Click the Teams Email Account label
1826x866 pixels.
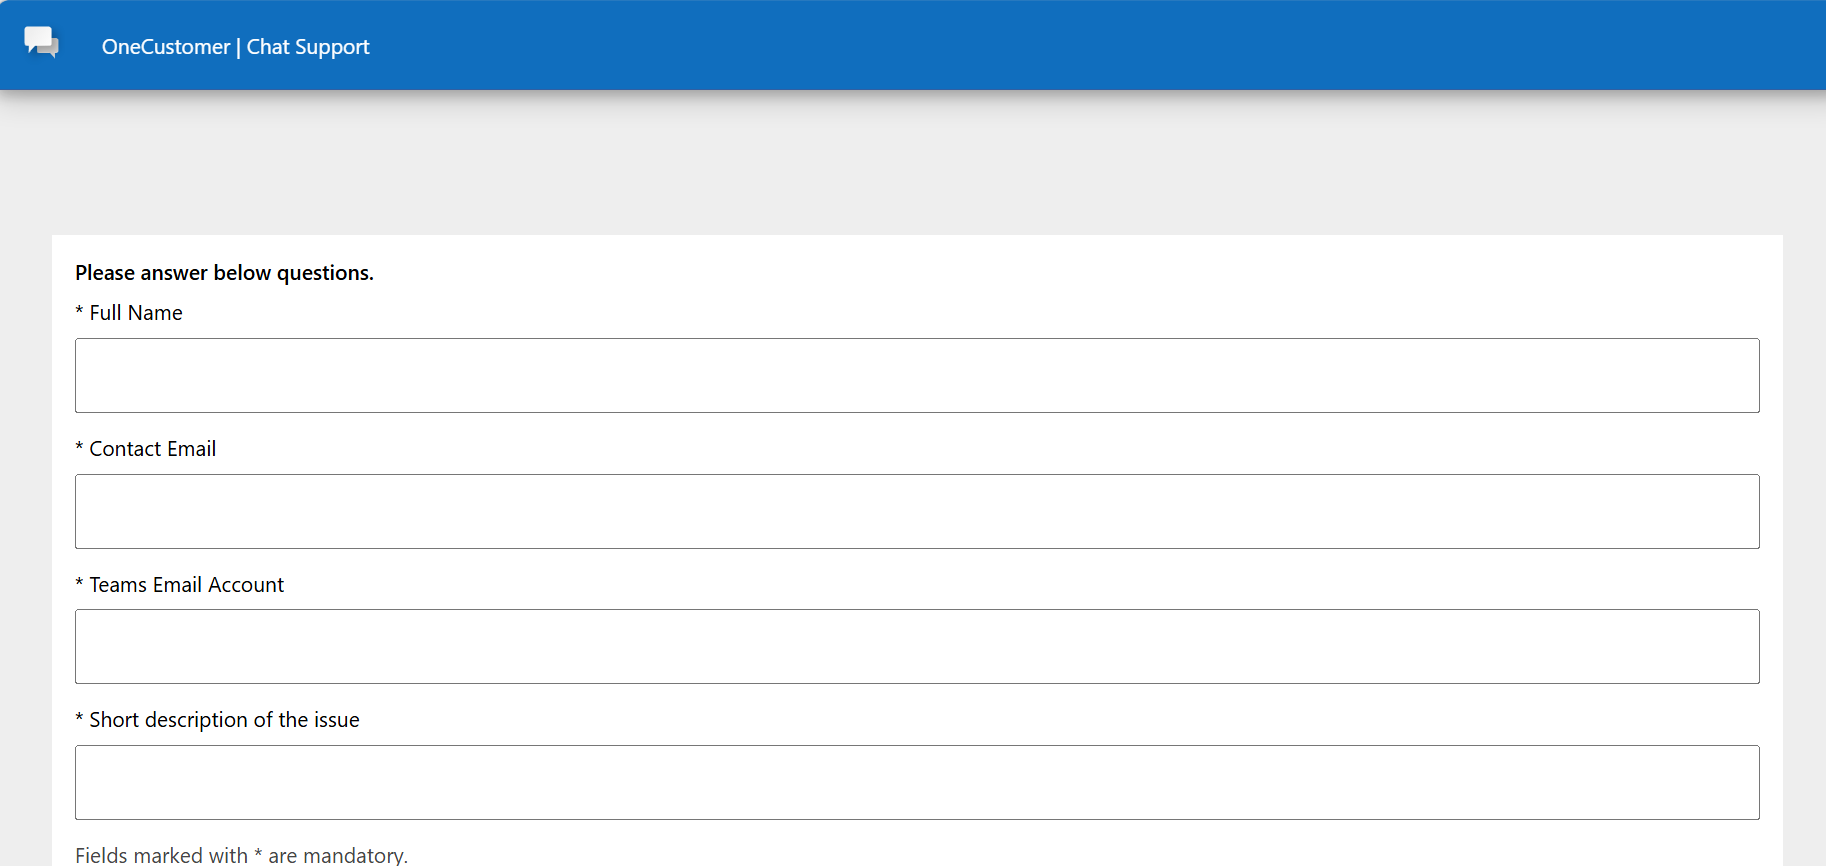click(187, 585)
